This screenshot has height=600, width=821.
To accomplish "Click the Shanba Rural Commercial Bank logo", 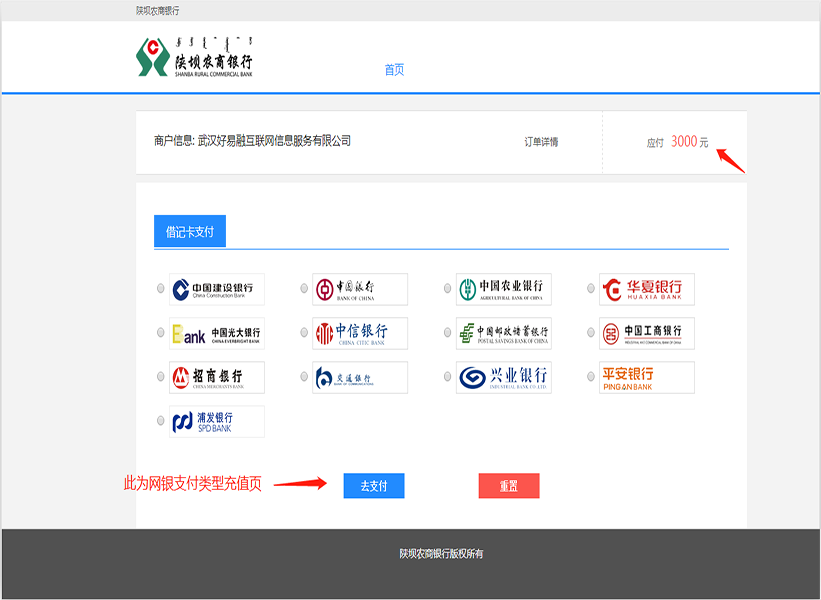I will pyautogui.click(x=194, y=57).
